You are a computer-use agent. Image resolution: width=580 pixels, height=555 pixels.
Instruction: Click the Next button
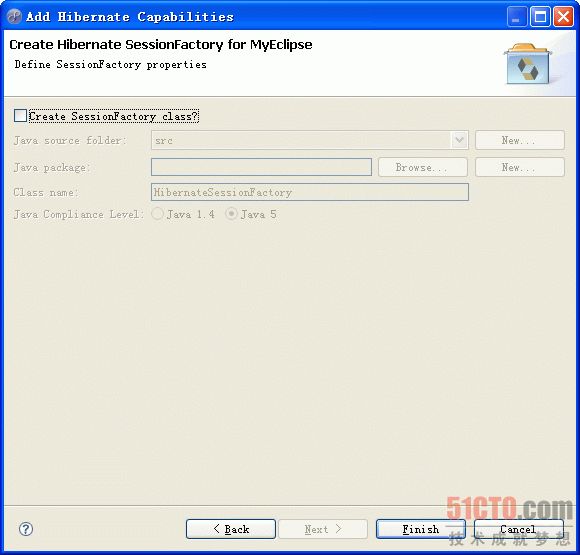pyautogui.click(x=323, y=529)
